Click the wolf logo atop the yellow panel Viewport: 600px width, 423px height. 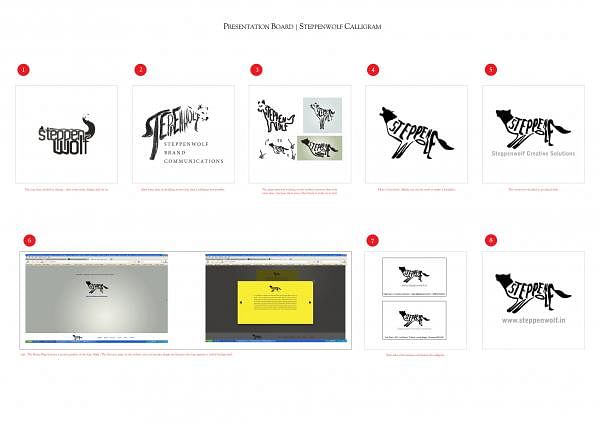[x=275, y=288]
